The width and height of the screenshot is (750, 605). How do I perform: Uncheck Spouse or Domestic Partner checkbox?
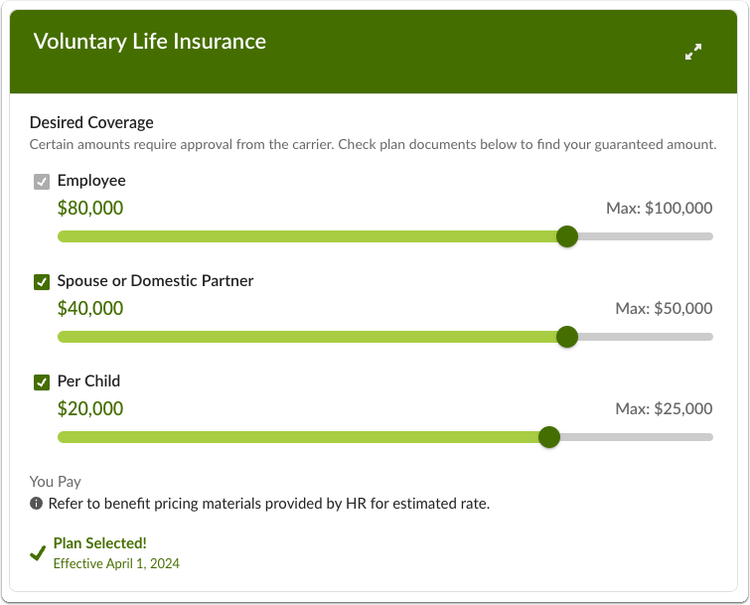click(42, 282)
